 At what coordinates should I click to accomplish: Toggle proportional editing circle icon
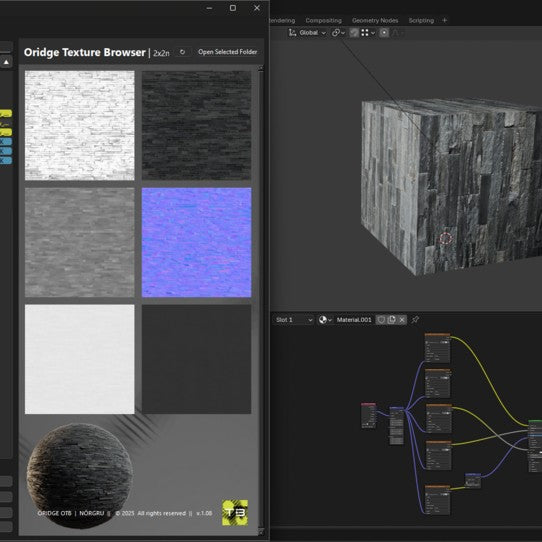(384, 33)
